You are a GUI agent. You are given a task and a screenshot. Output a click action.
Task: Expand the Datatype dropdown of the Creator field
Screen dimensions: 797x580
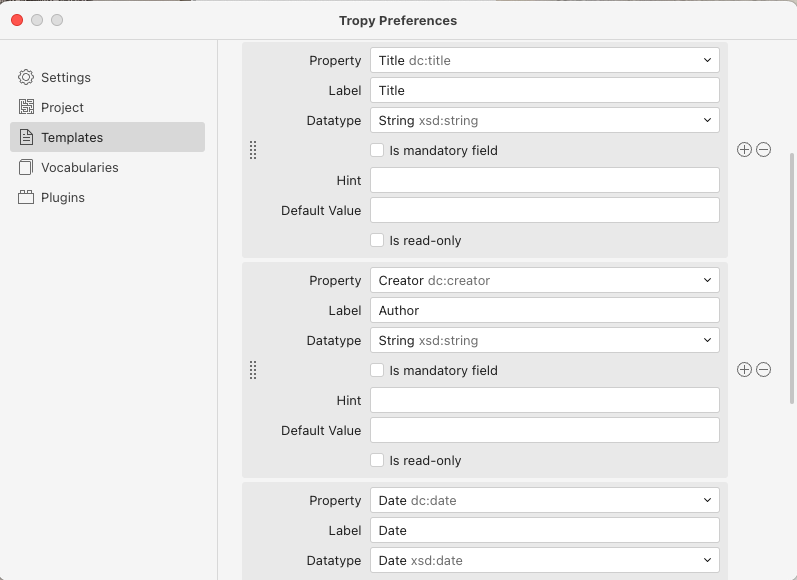545,341
